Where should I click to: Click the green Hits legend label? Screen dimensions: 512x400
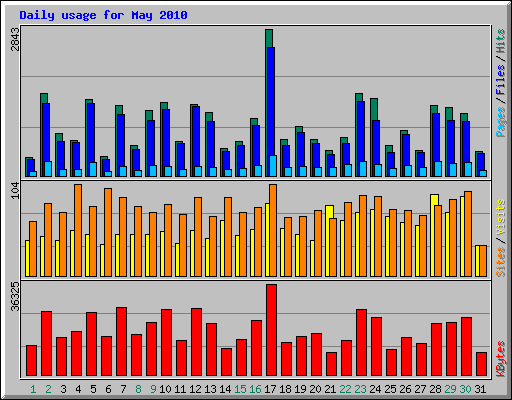coord(500,41)
